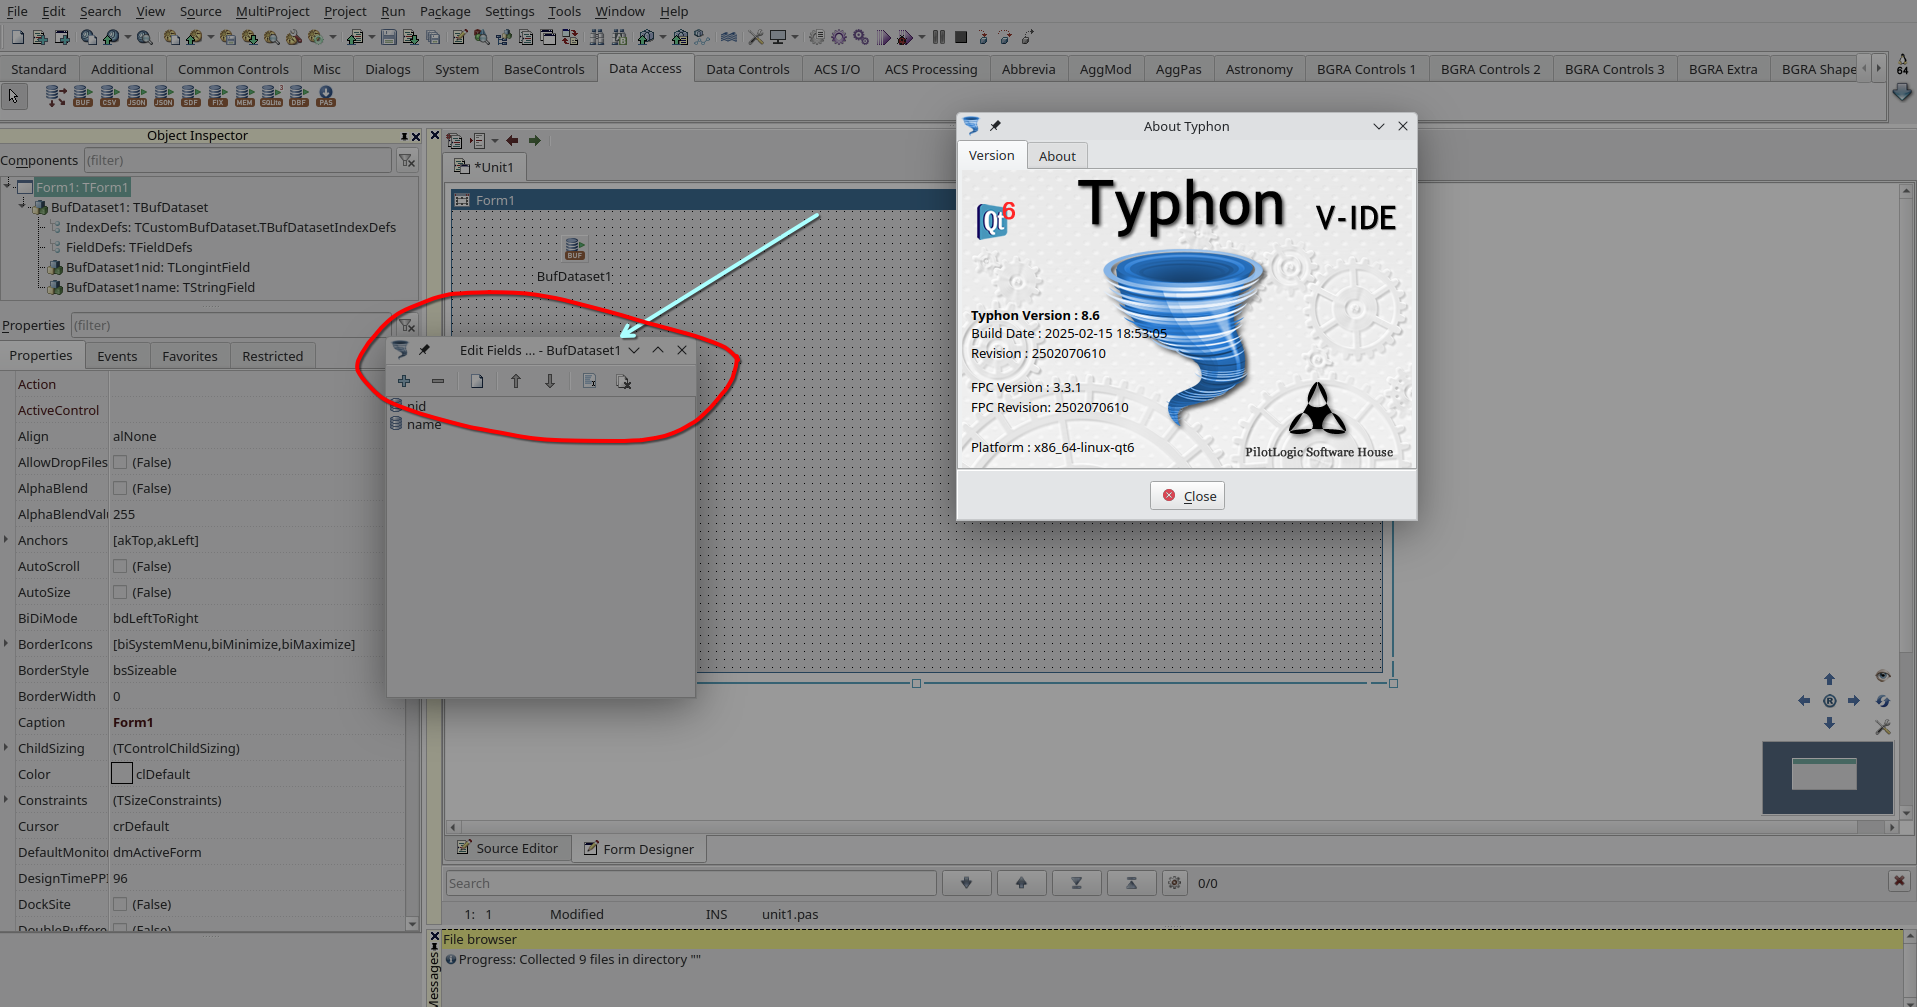Screen dimensions: 1917x1007
Task: Switch to About tab in About Typhon
Action: pos(1057,156)
